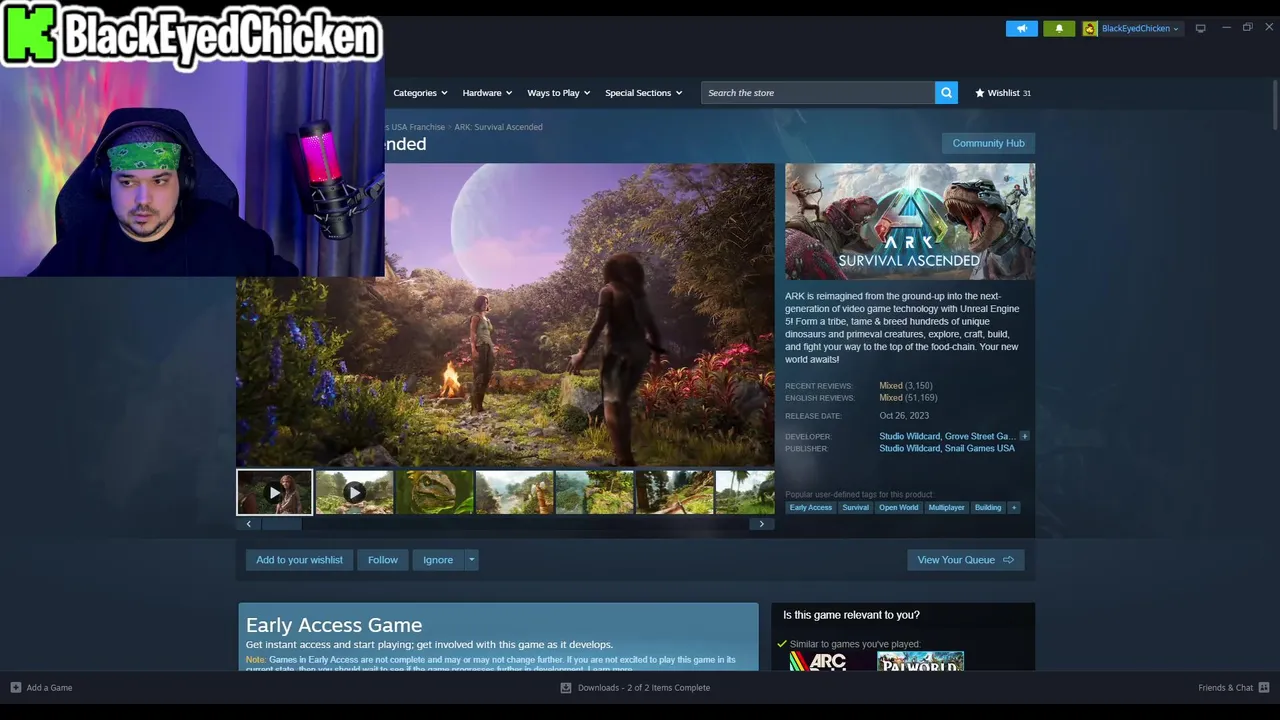The width and height of the screenshot is (1280, 720).
Task: Open Downloads status in bottom bar
Action: coord(635,688)
